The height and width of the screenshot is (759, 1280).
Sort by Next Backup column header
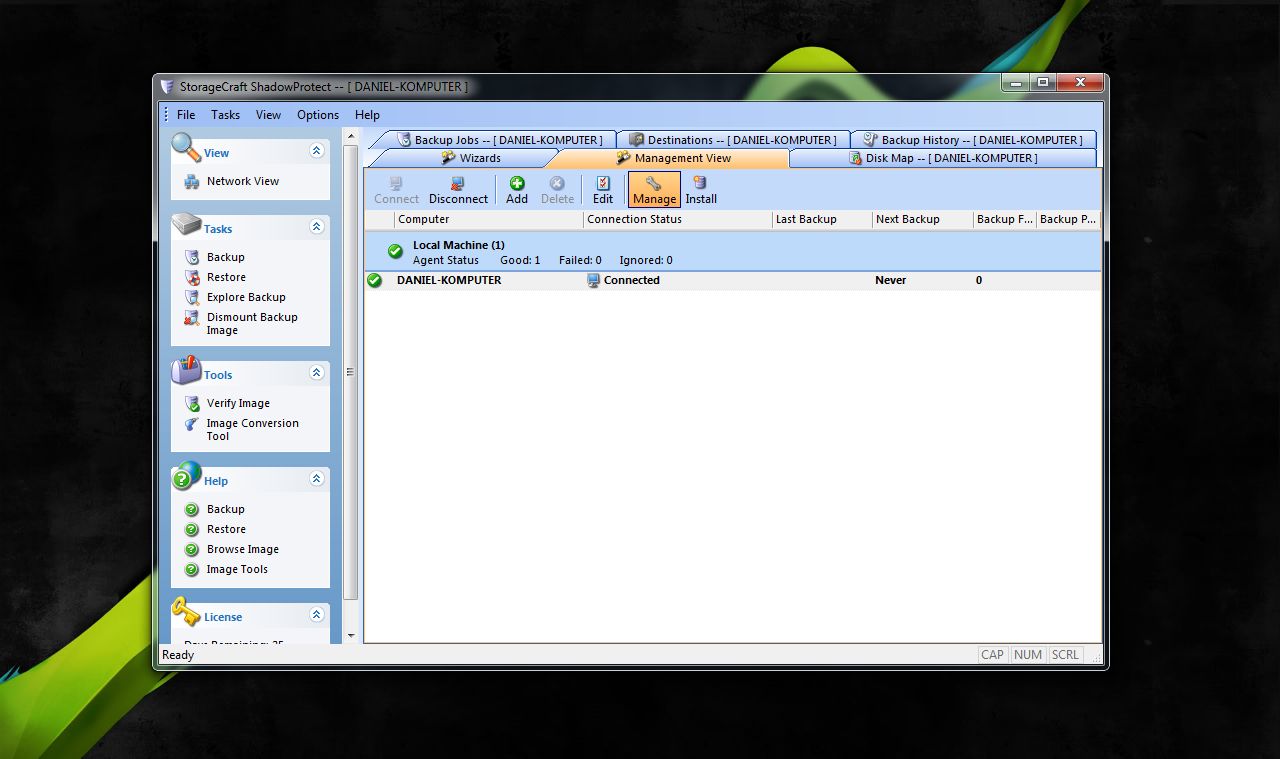[923, 219]
